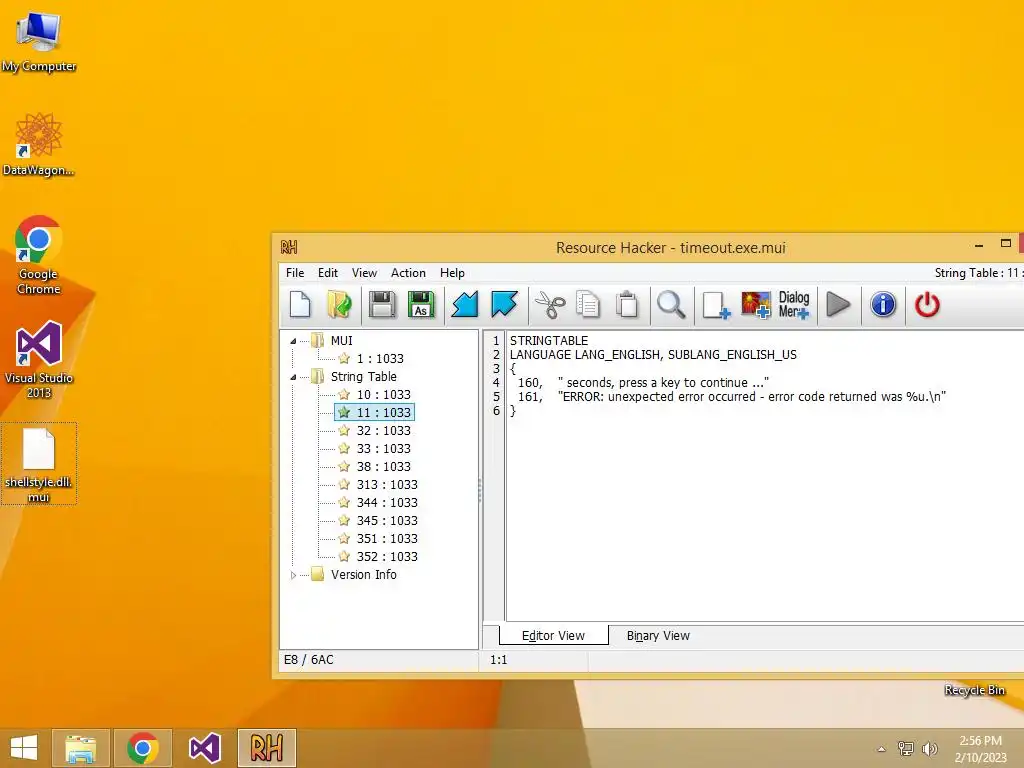Click the Add new resource page-plus icon

(x=716, y=305)
